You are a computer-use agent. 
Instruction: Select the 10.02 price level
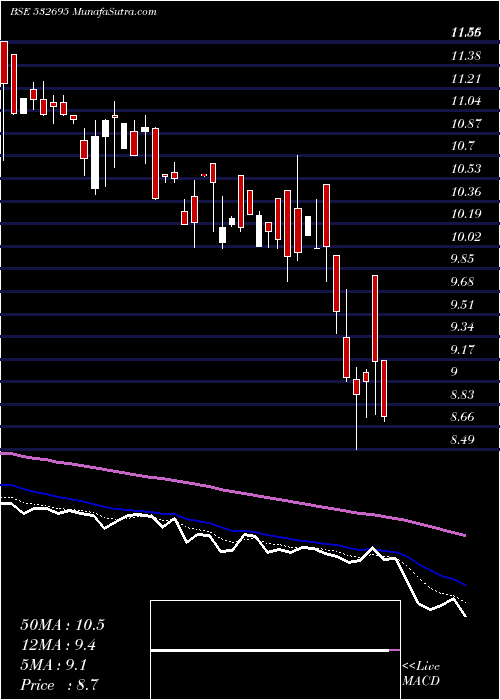(466, 237)
